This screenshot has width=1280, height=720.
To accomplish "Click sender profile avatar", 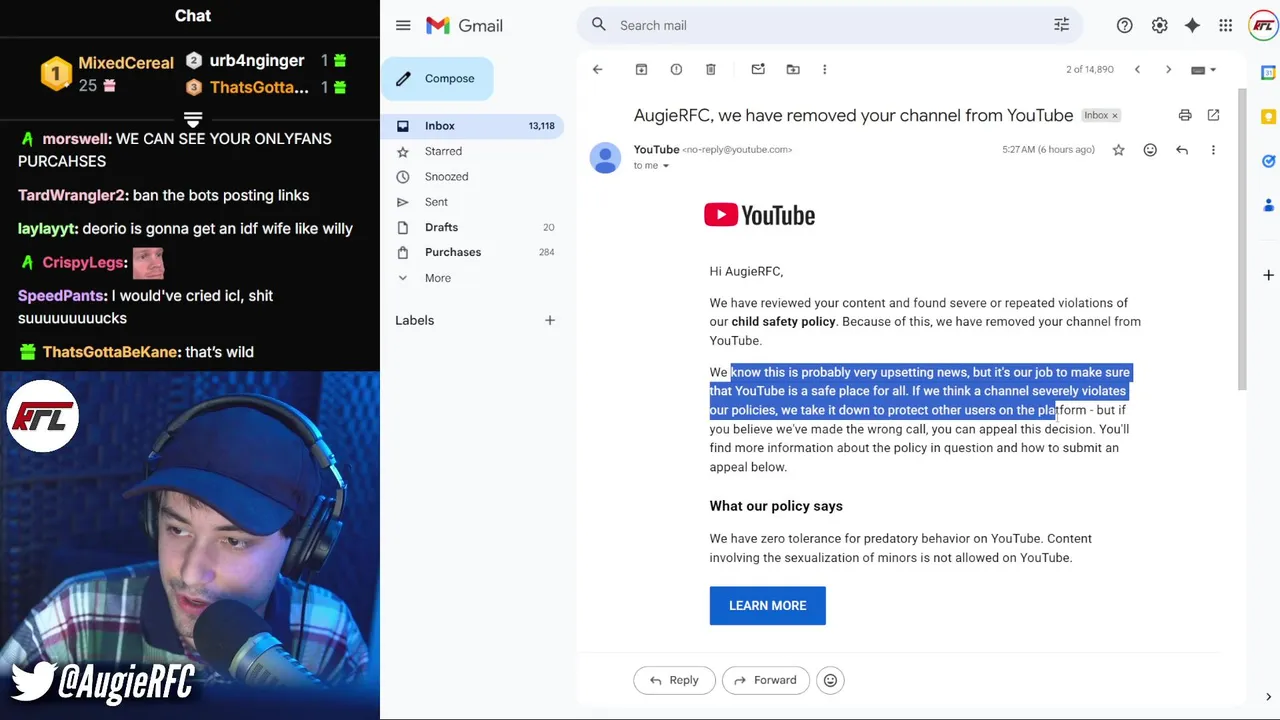I will pos(605,157).
